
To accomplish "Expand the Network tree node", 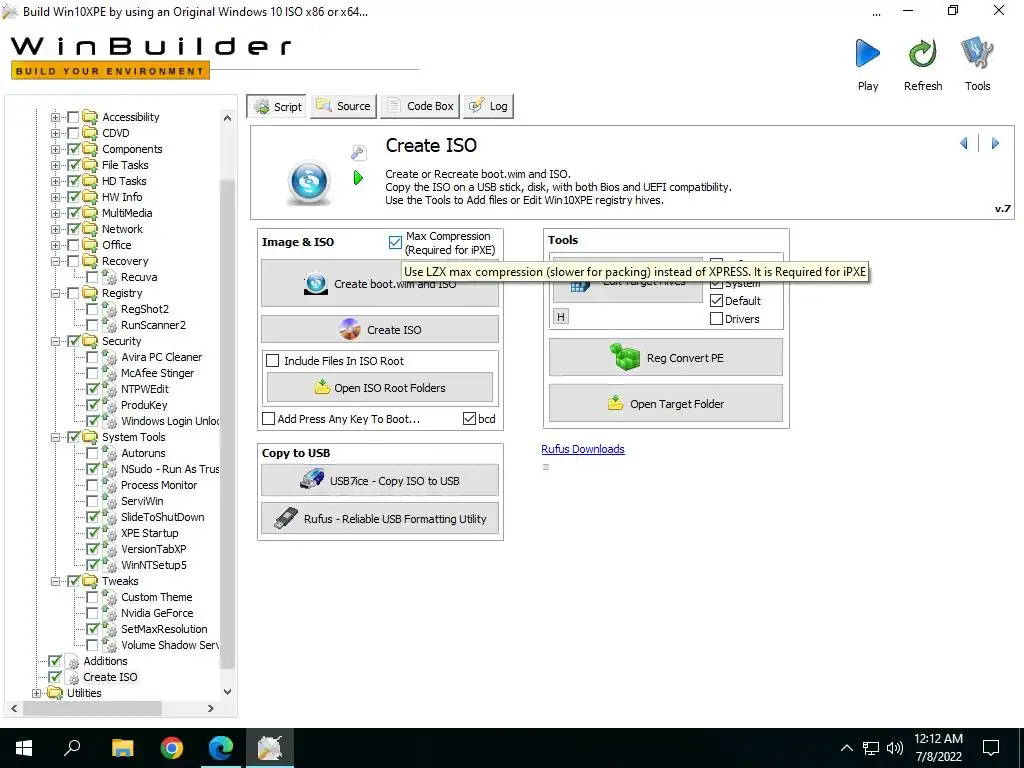I will pyautogui.click(x=56, y=229).
